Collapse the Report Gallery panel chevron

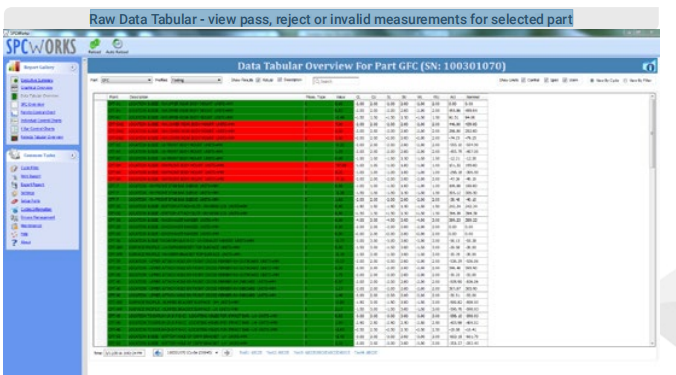pos(73,67)
